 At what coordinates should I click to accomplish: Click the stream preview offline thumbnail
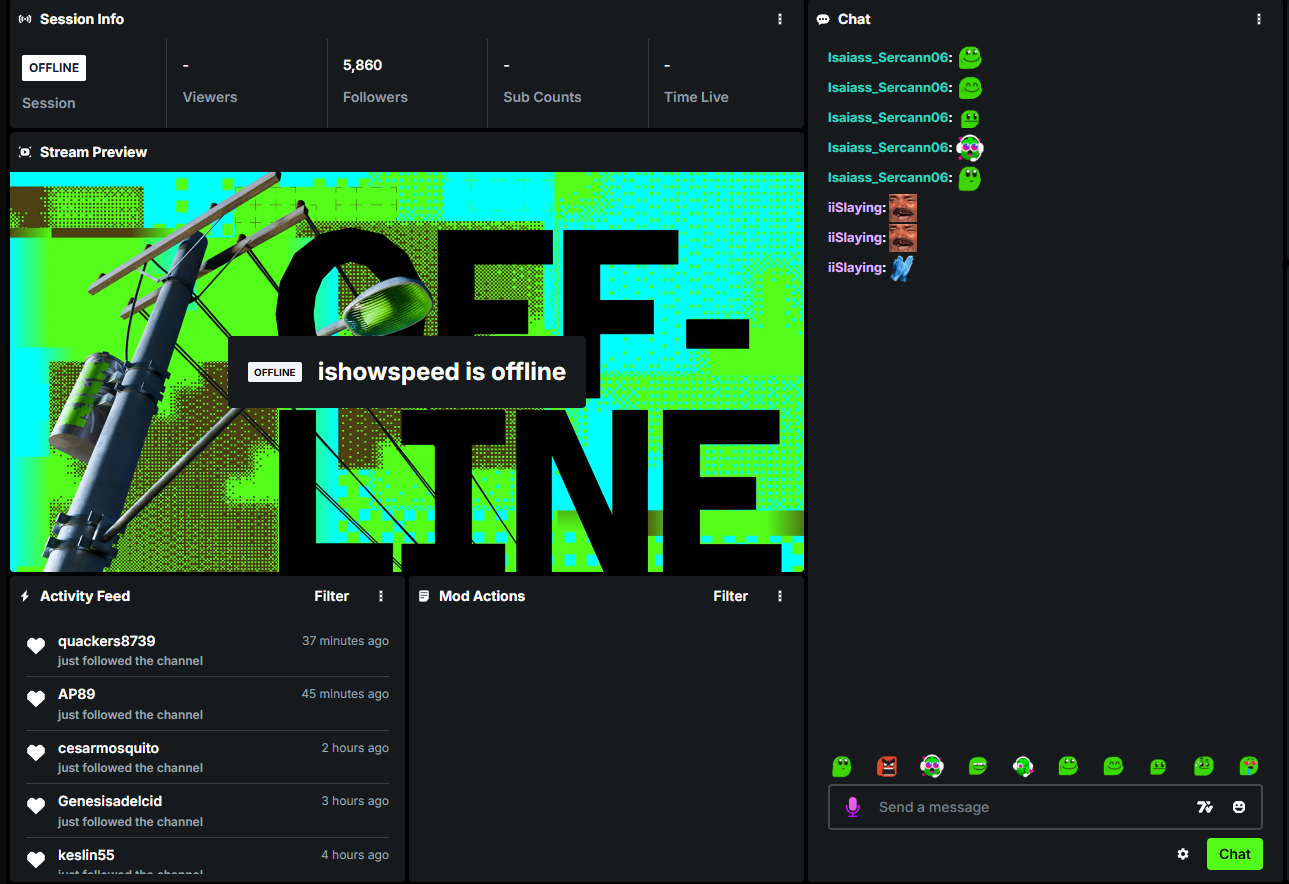pyautogui.click(x=407, y=372)
